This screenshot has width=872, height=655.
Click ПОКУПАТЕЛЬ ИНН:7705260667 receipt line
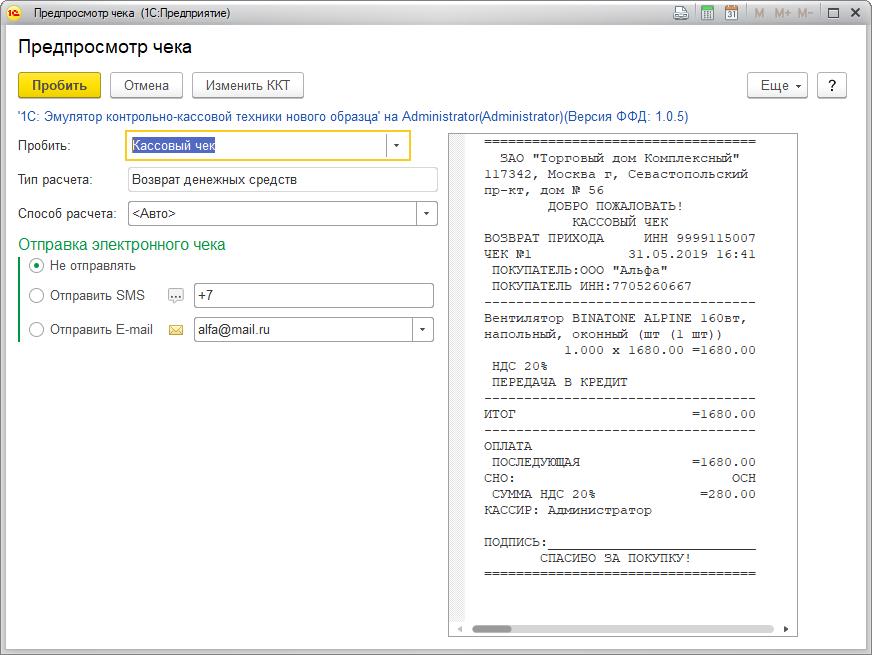click(x=592, y=286)
